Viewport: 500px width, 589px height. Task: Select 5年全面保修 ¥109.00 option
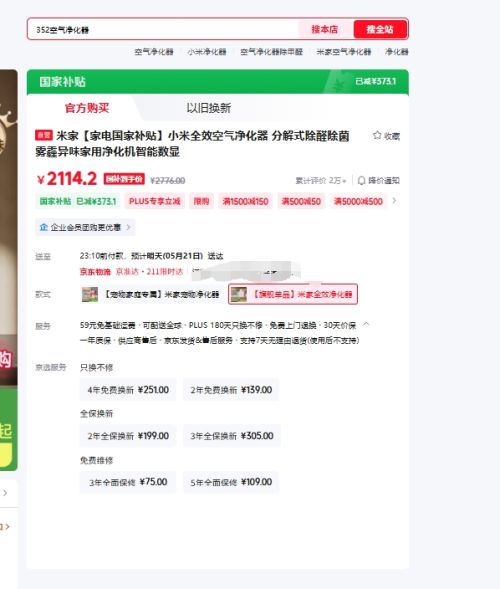[x=231, y=482]
